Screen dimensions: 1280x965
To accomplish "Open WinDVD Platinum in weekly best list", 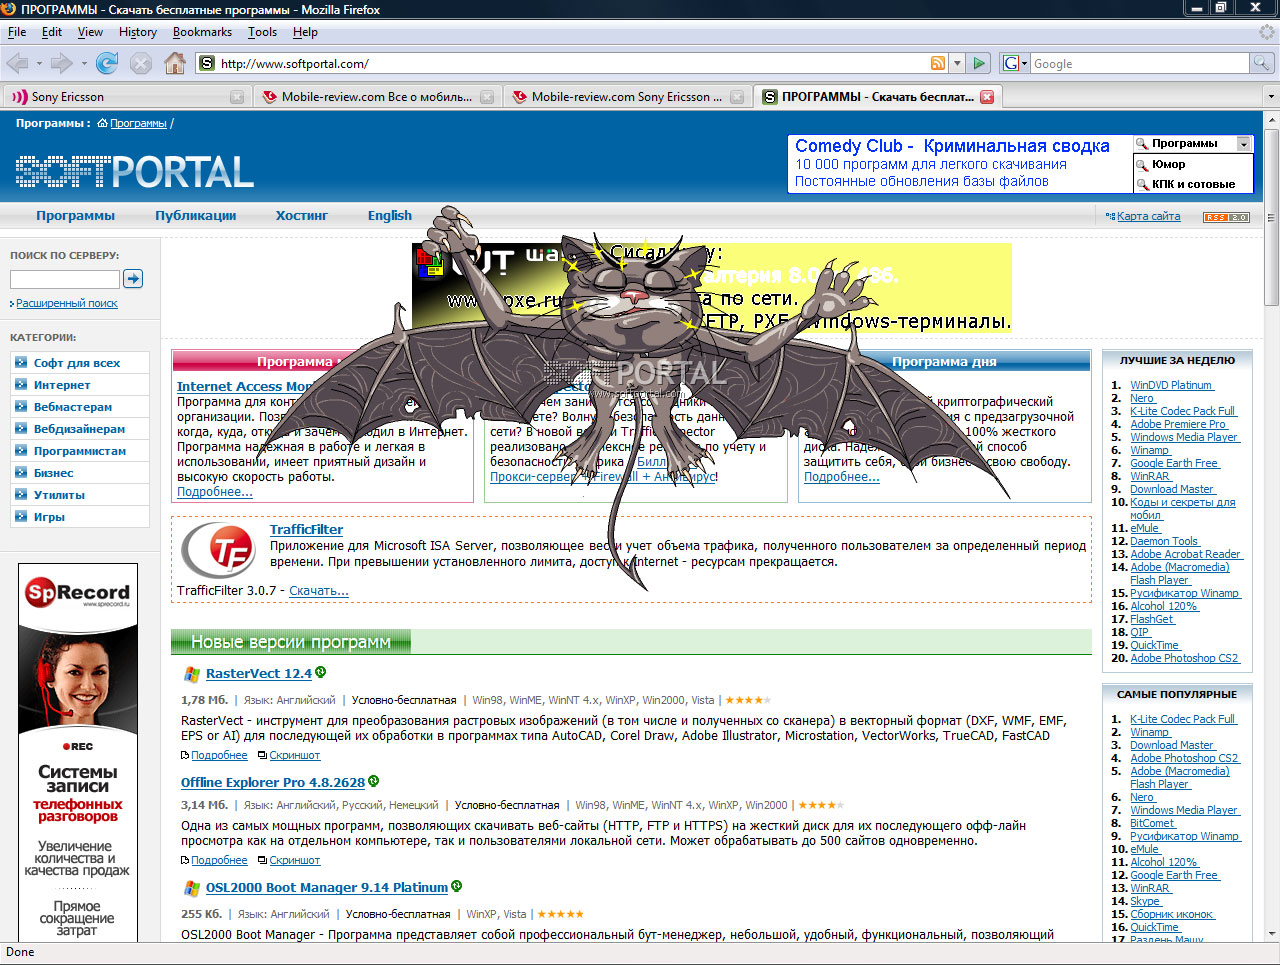I will tap(1171, 385).
